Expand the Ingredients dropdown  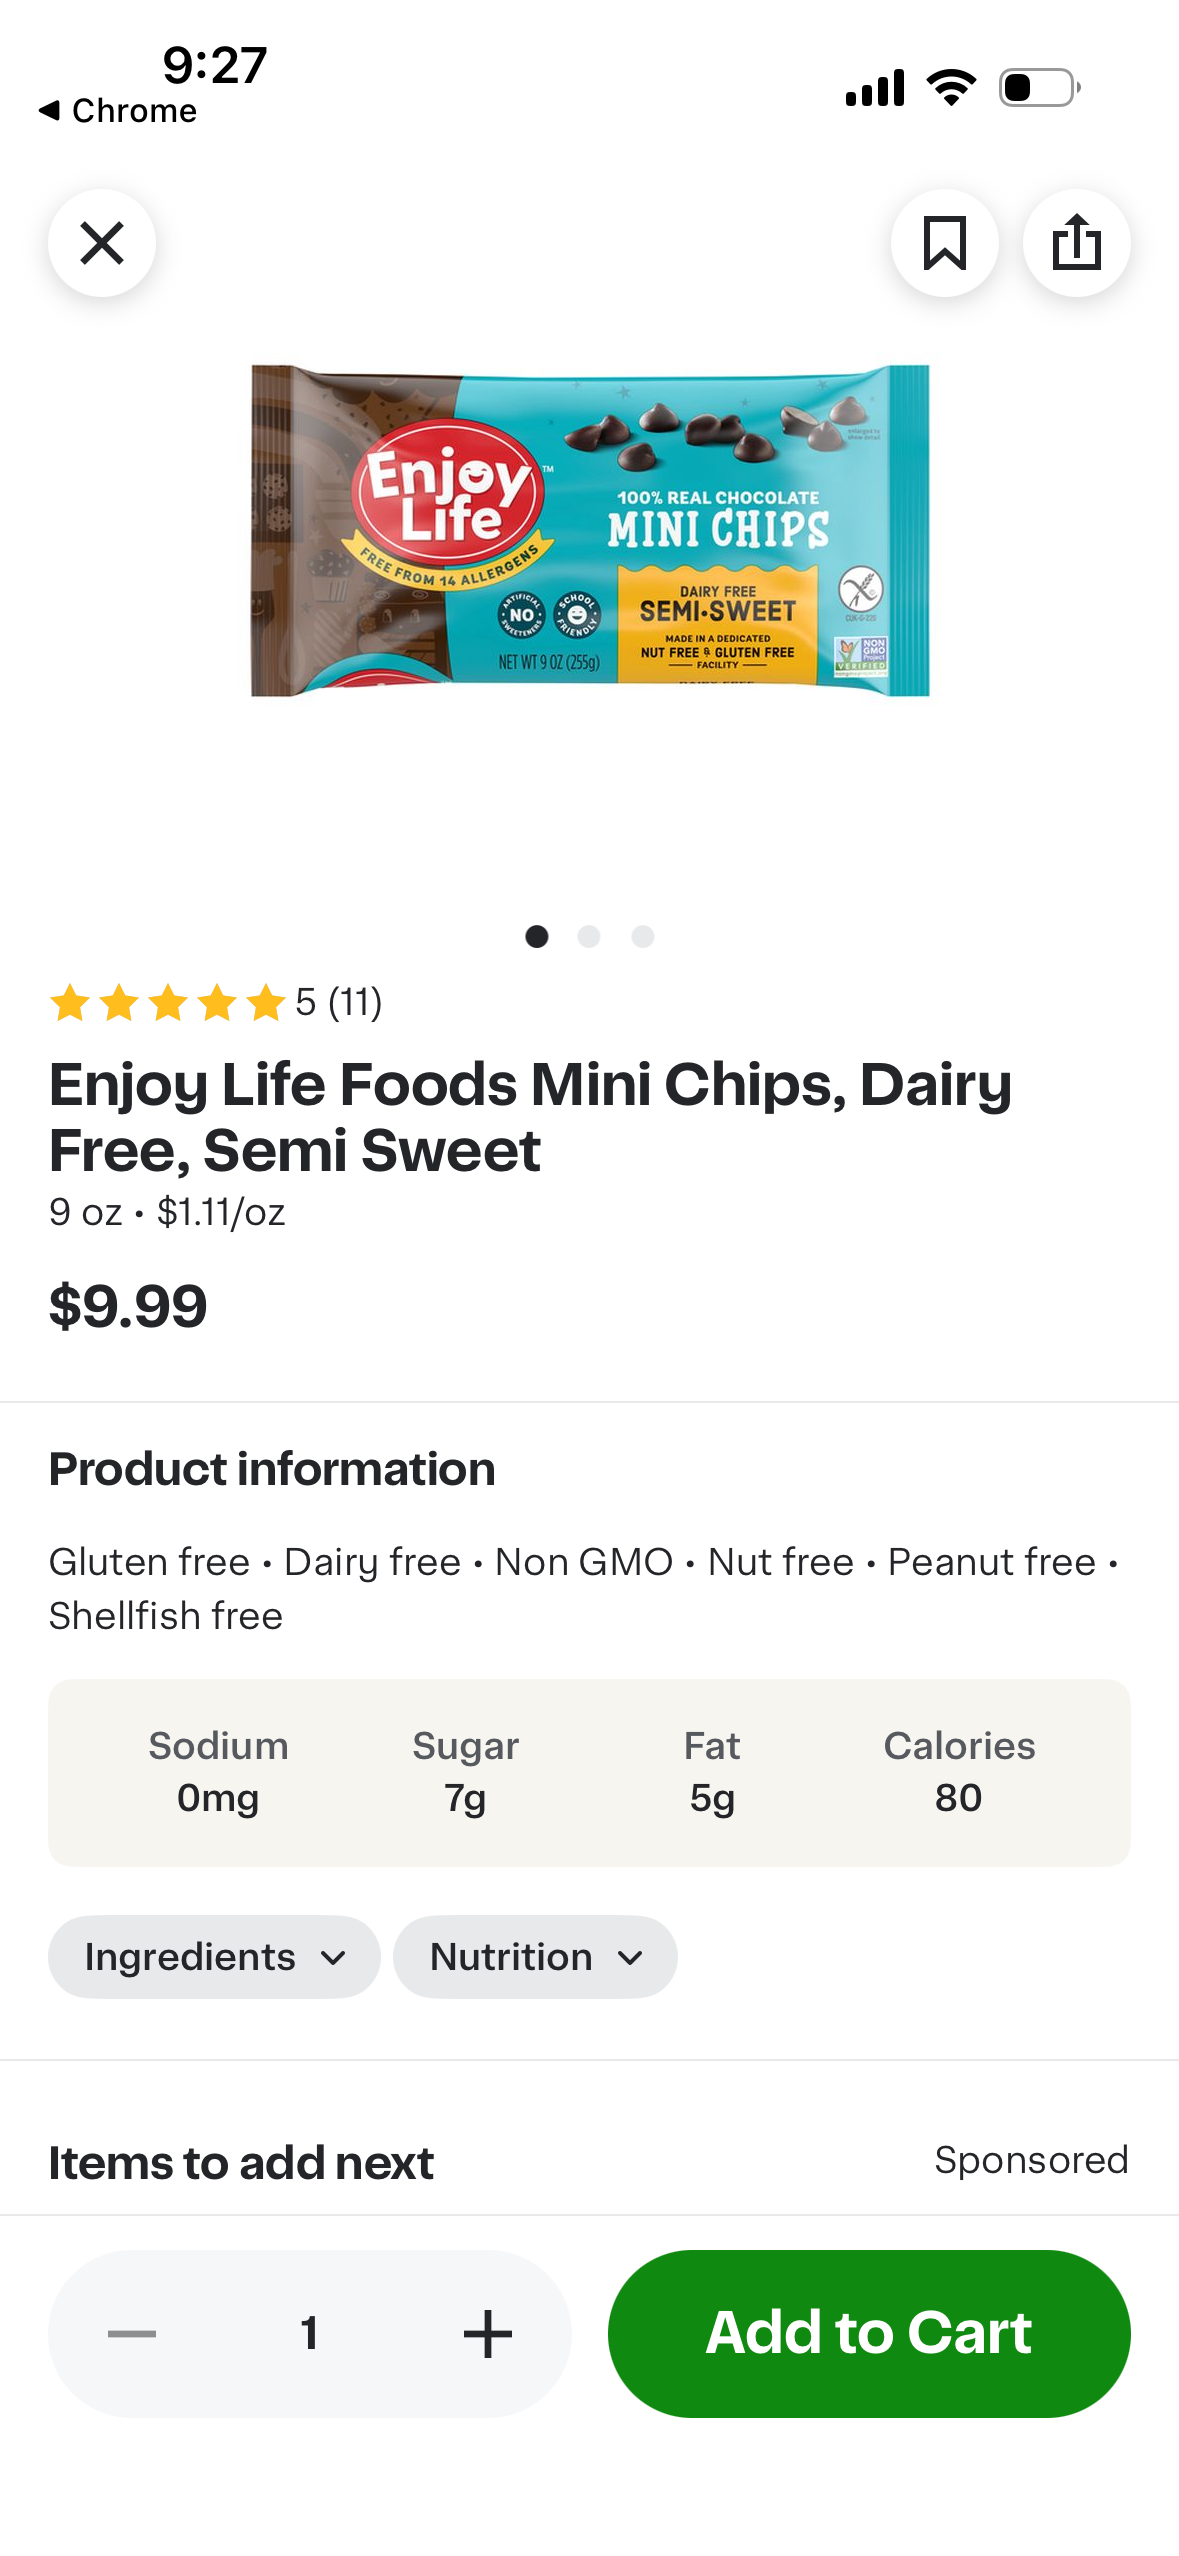(x=214, y=1957)
